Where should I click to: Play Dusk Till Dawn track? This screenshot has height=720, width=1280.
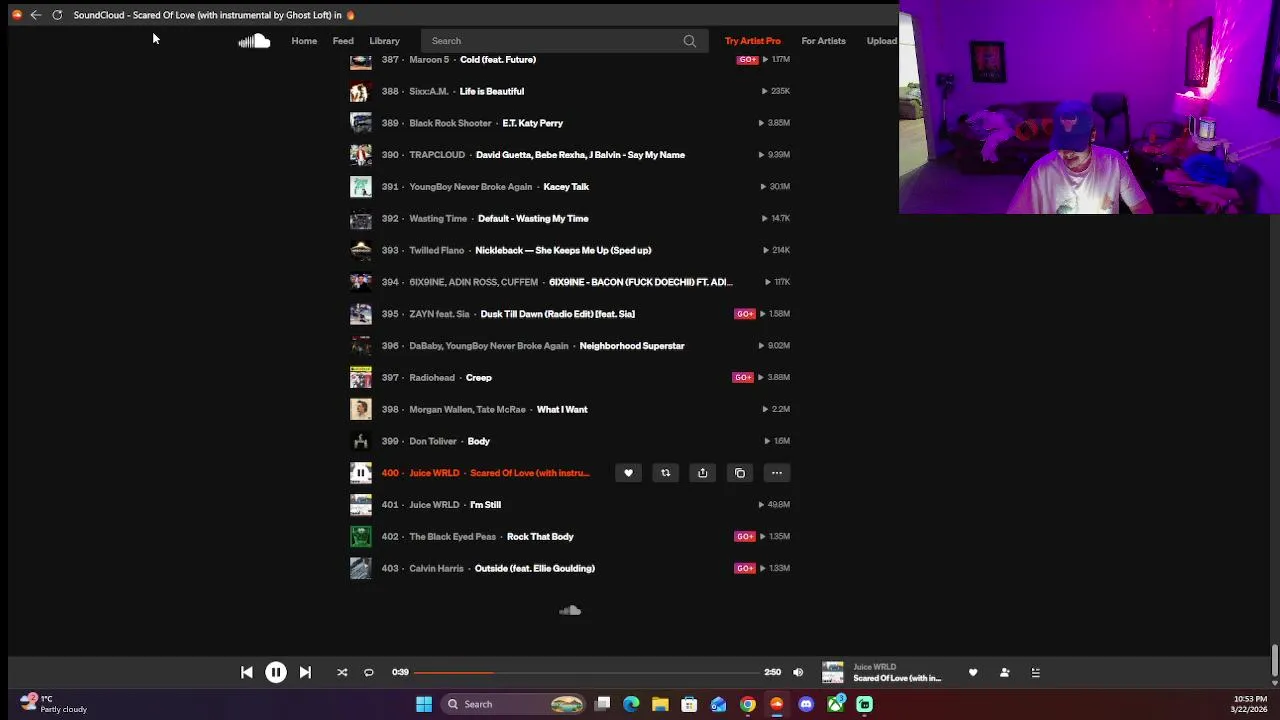pos(558,314)
